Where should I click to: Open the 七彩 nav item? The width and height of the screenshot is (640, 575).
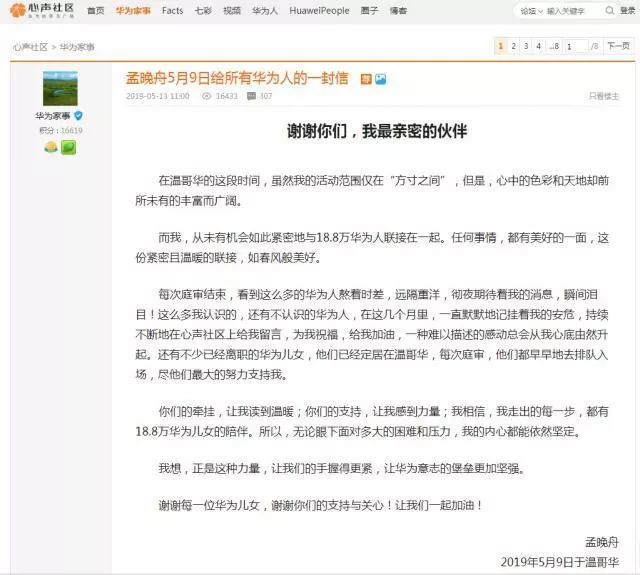click(x=203, y=11)
